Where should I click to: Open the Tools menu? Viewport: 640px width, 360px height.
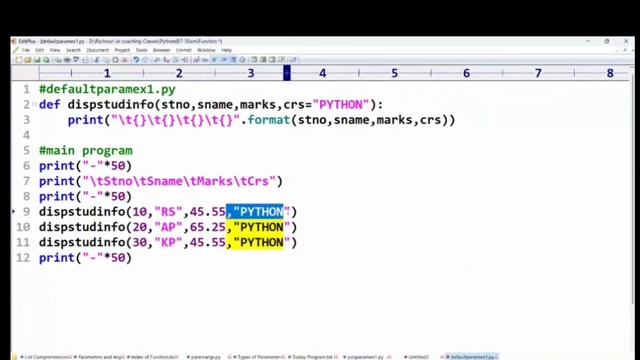[x=141, y=50]
